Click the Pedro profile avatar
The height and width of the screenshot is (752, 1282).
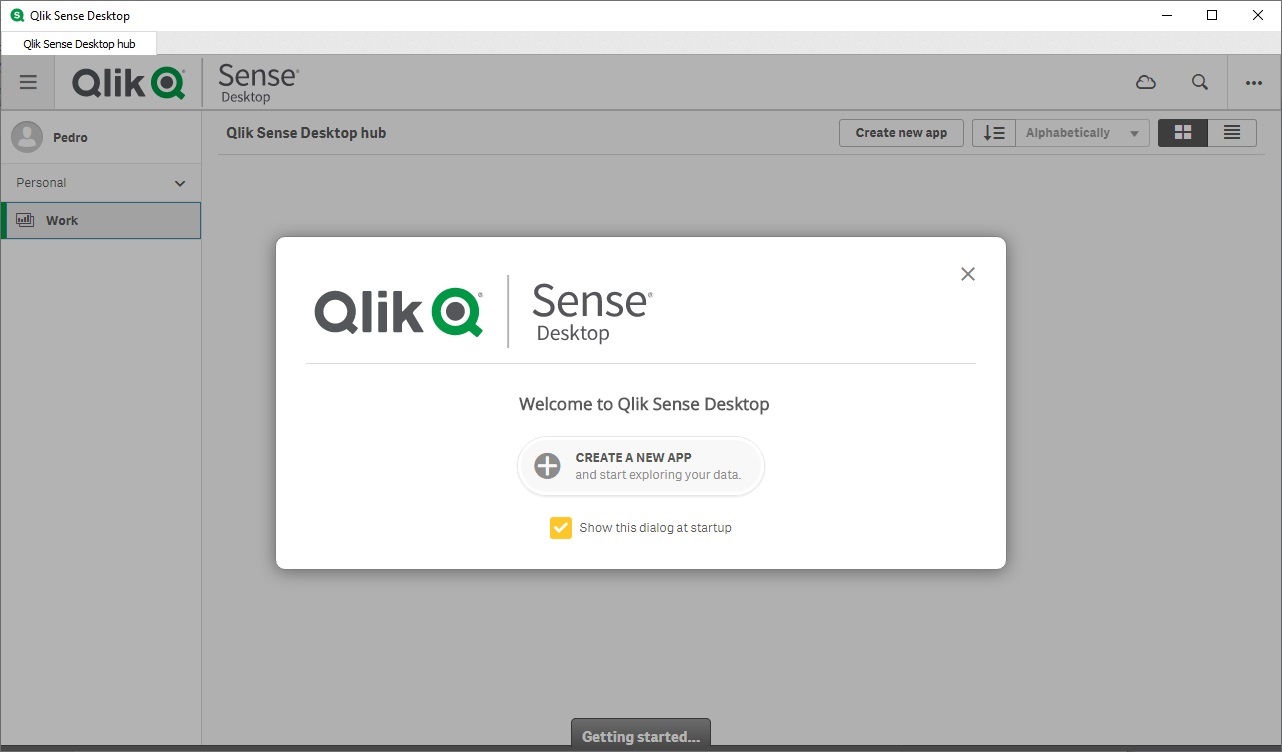point(27,136)
